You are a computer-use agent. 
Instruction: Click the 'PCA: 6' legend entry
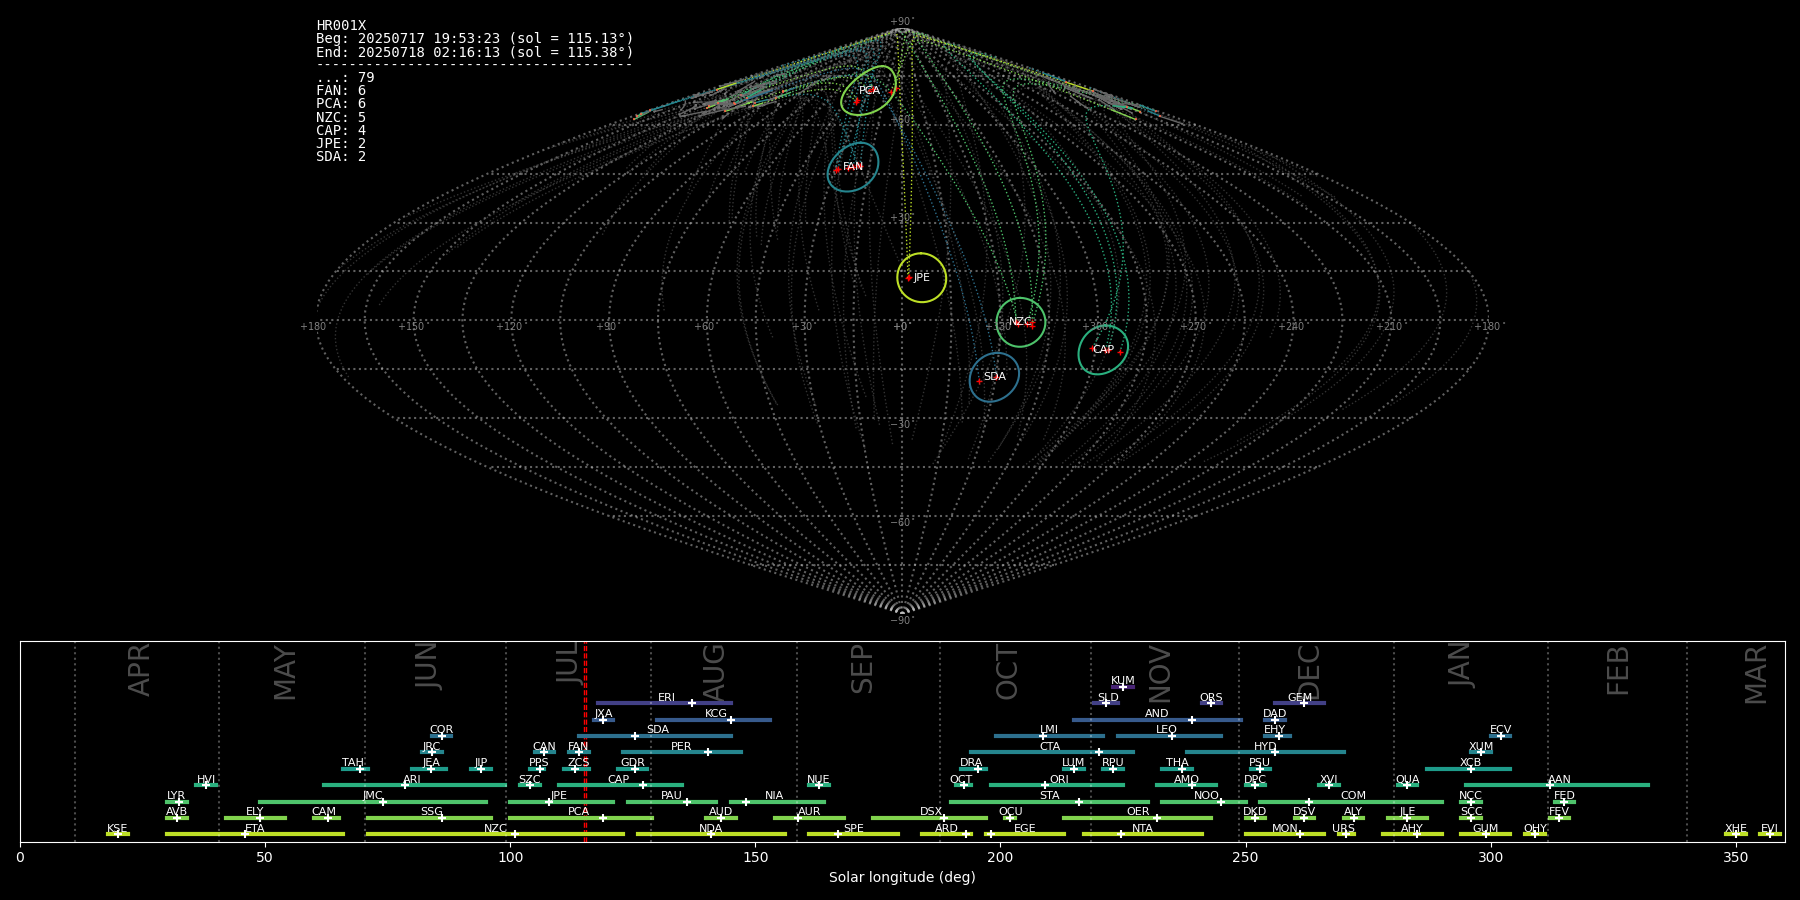pos(341,104)
